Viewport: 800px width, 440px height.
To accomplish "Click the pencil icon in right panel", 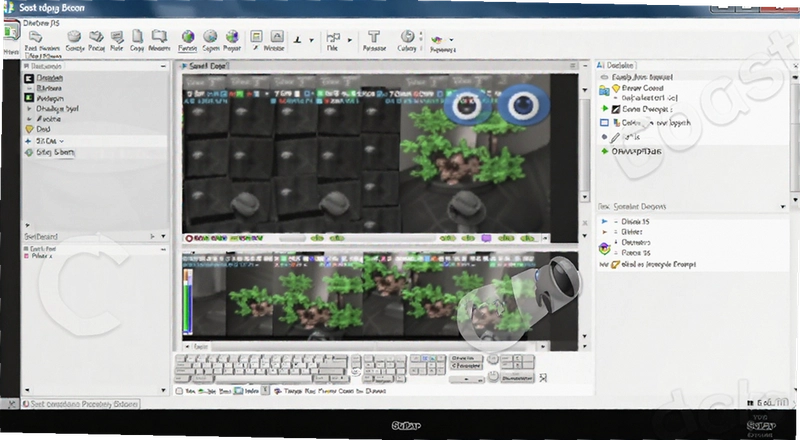I will click(x=615, y=137).
